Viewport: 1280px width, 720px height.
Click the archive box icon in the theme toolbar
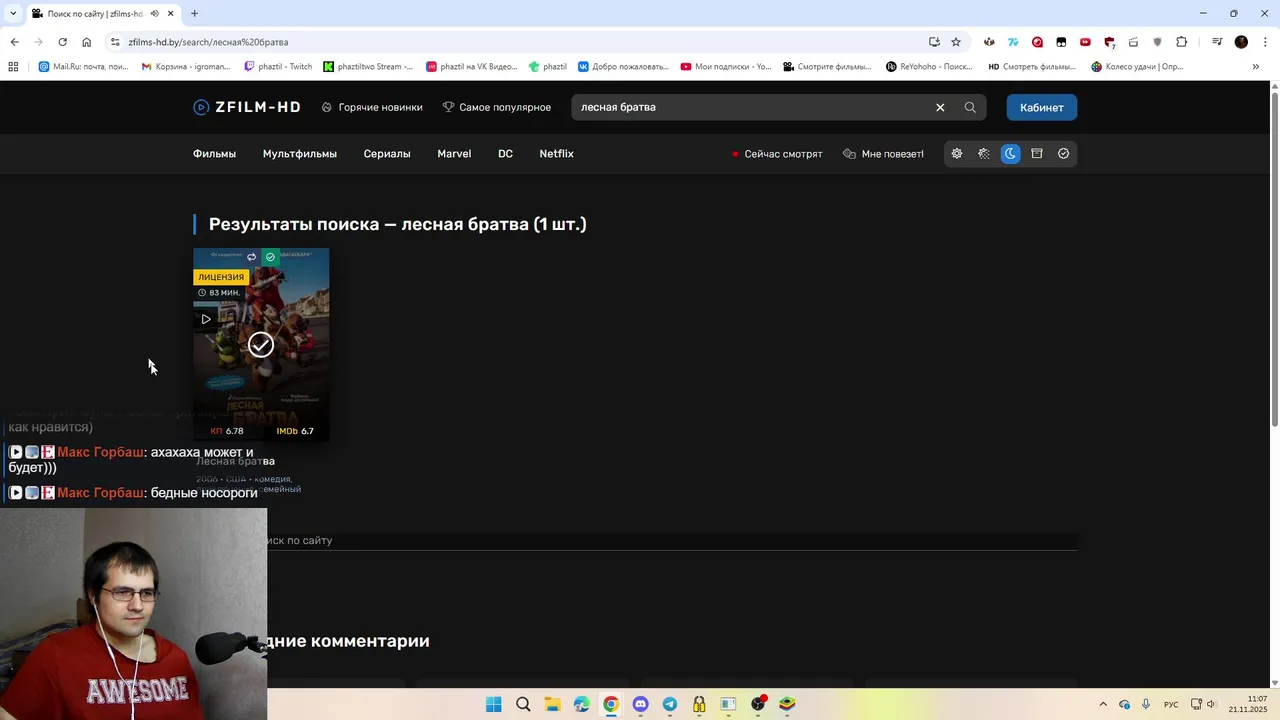(x=1037, y=154)
